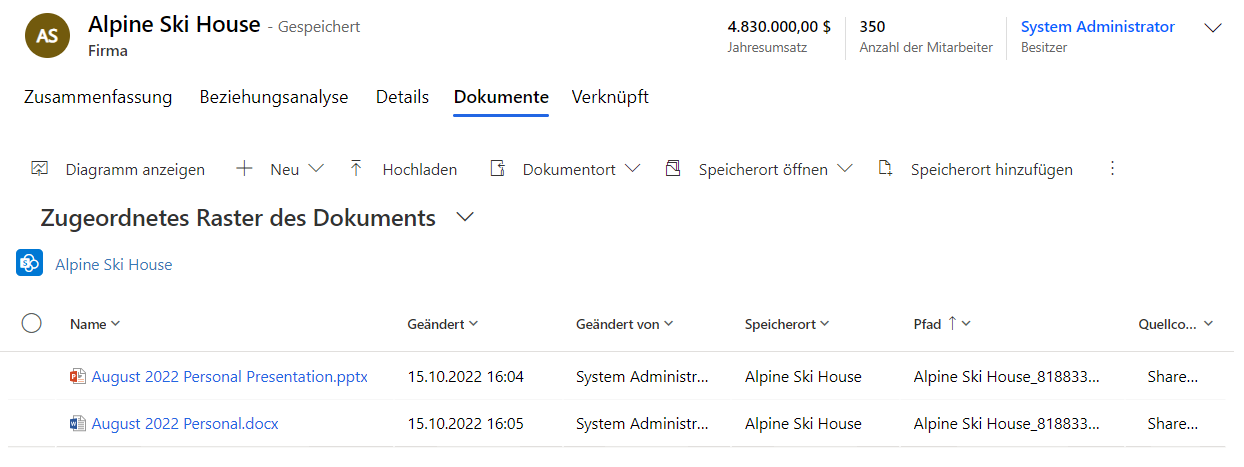Open the System Administrator owner link
Screen dimensions: 1244x467
[1098, 27]
